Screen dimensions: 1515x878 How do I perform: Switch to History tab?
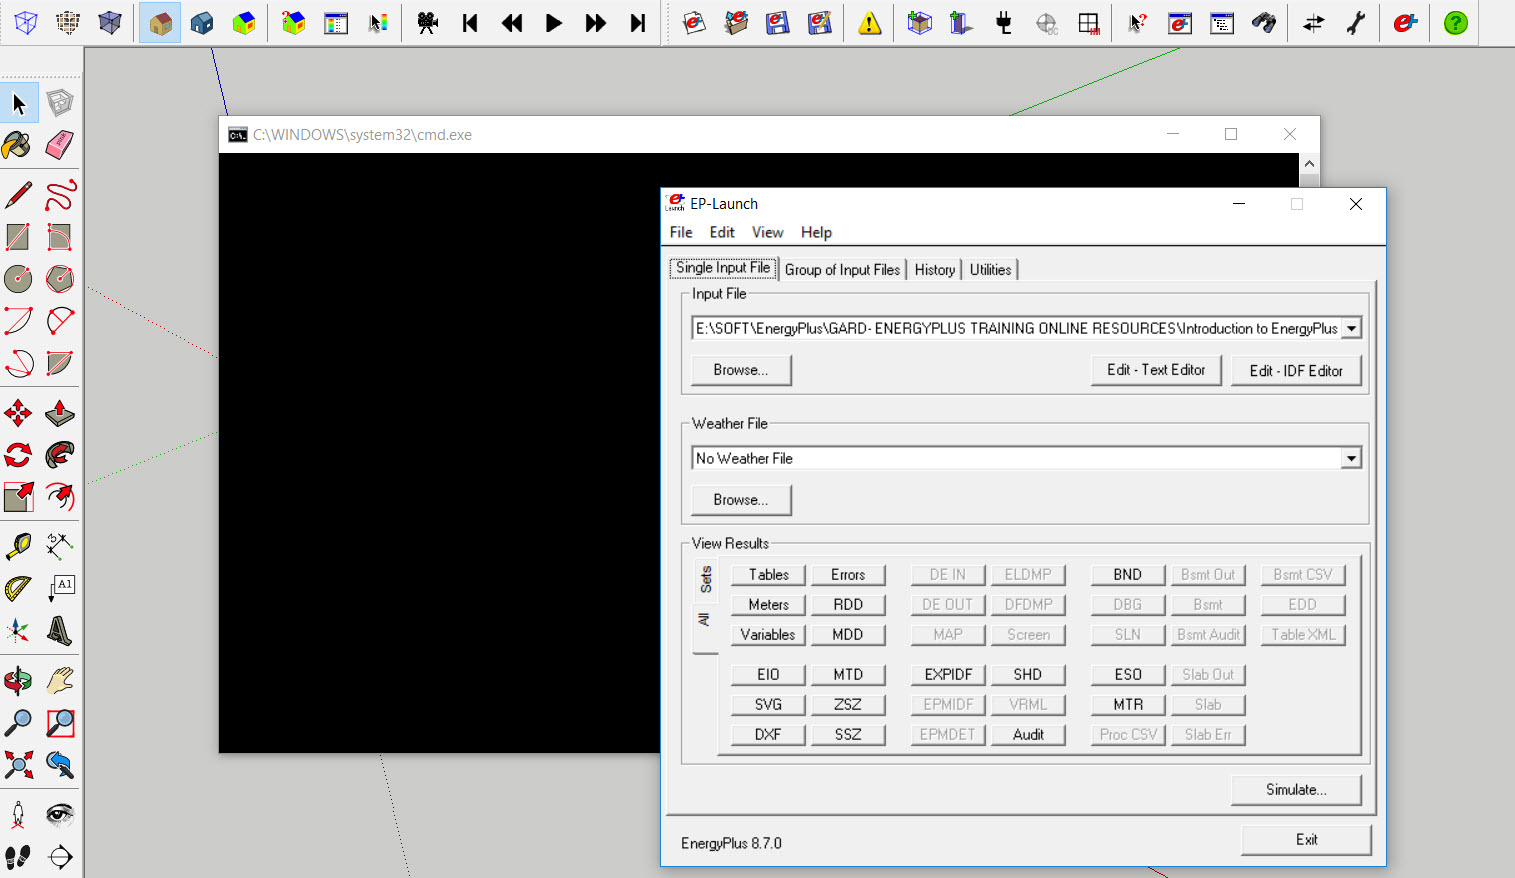pos(934,270)
